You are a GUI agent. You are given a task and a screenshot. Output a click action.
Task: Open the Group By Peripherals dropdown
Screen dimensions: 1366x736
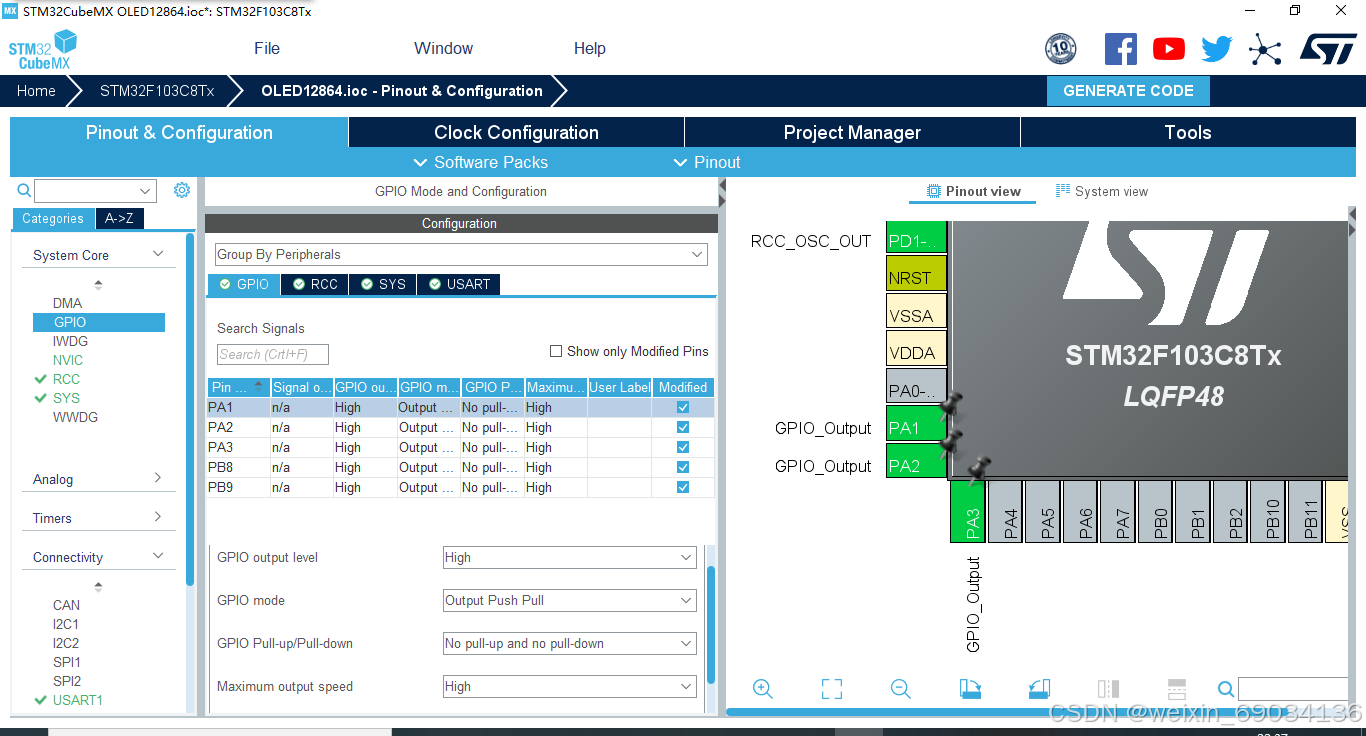coord(461,254)
